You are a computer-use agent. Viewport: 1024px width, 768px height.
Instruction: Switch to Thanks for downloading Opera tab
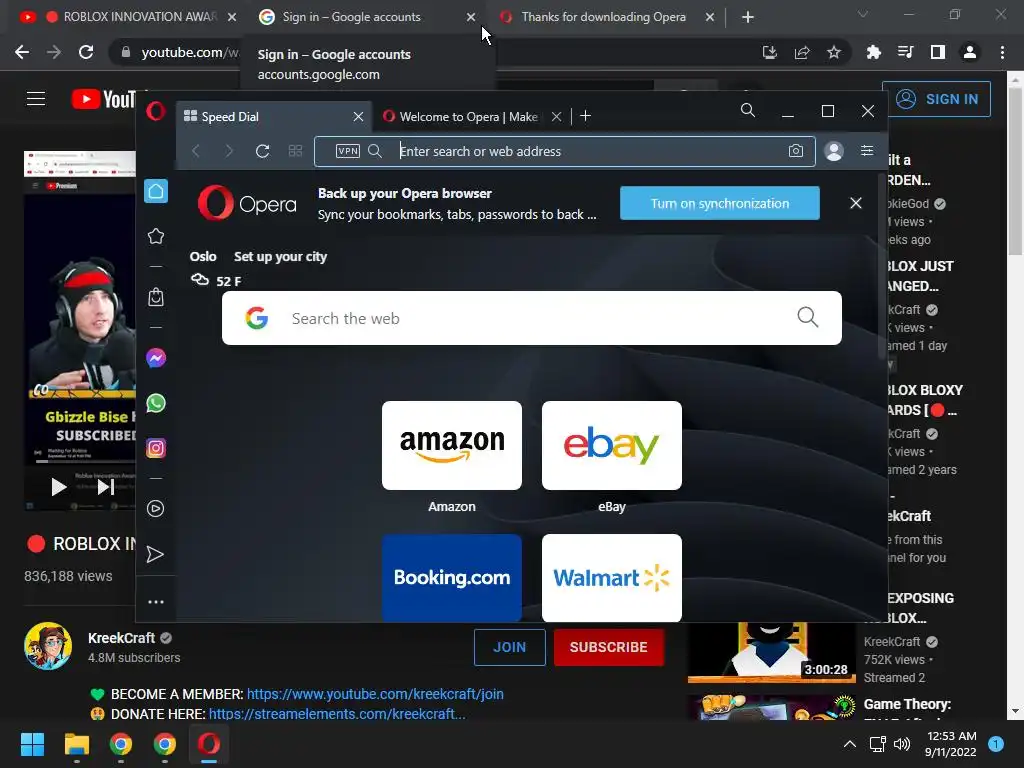604,17
